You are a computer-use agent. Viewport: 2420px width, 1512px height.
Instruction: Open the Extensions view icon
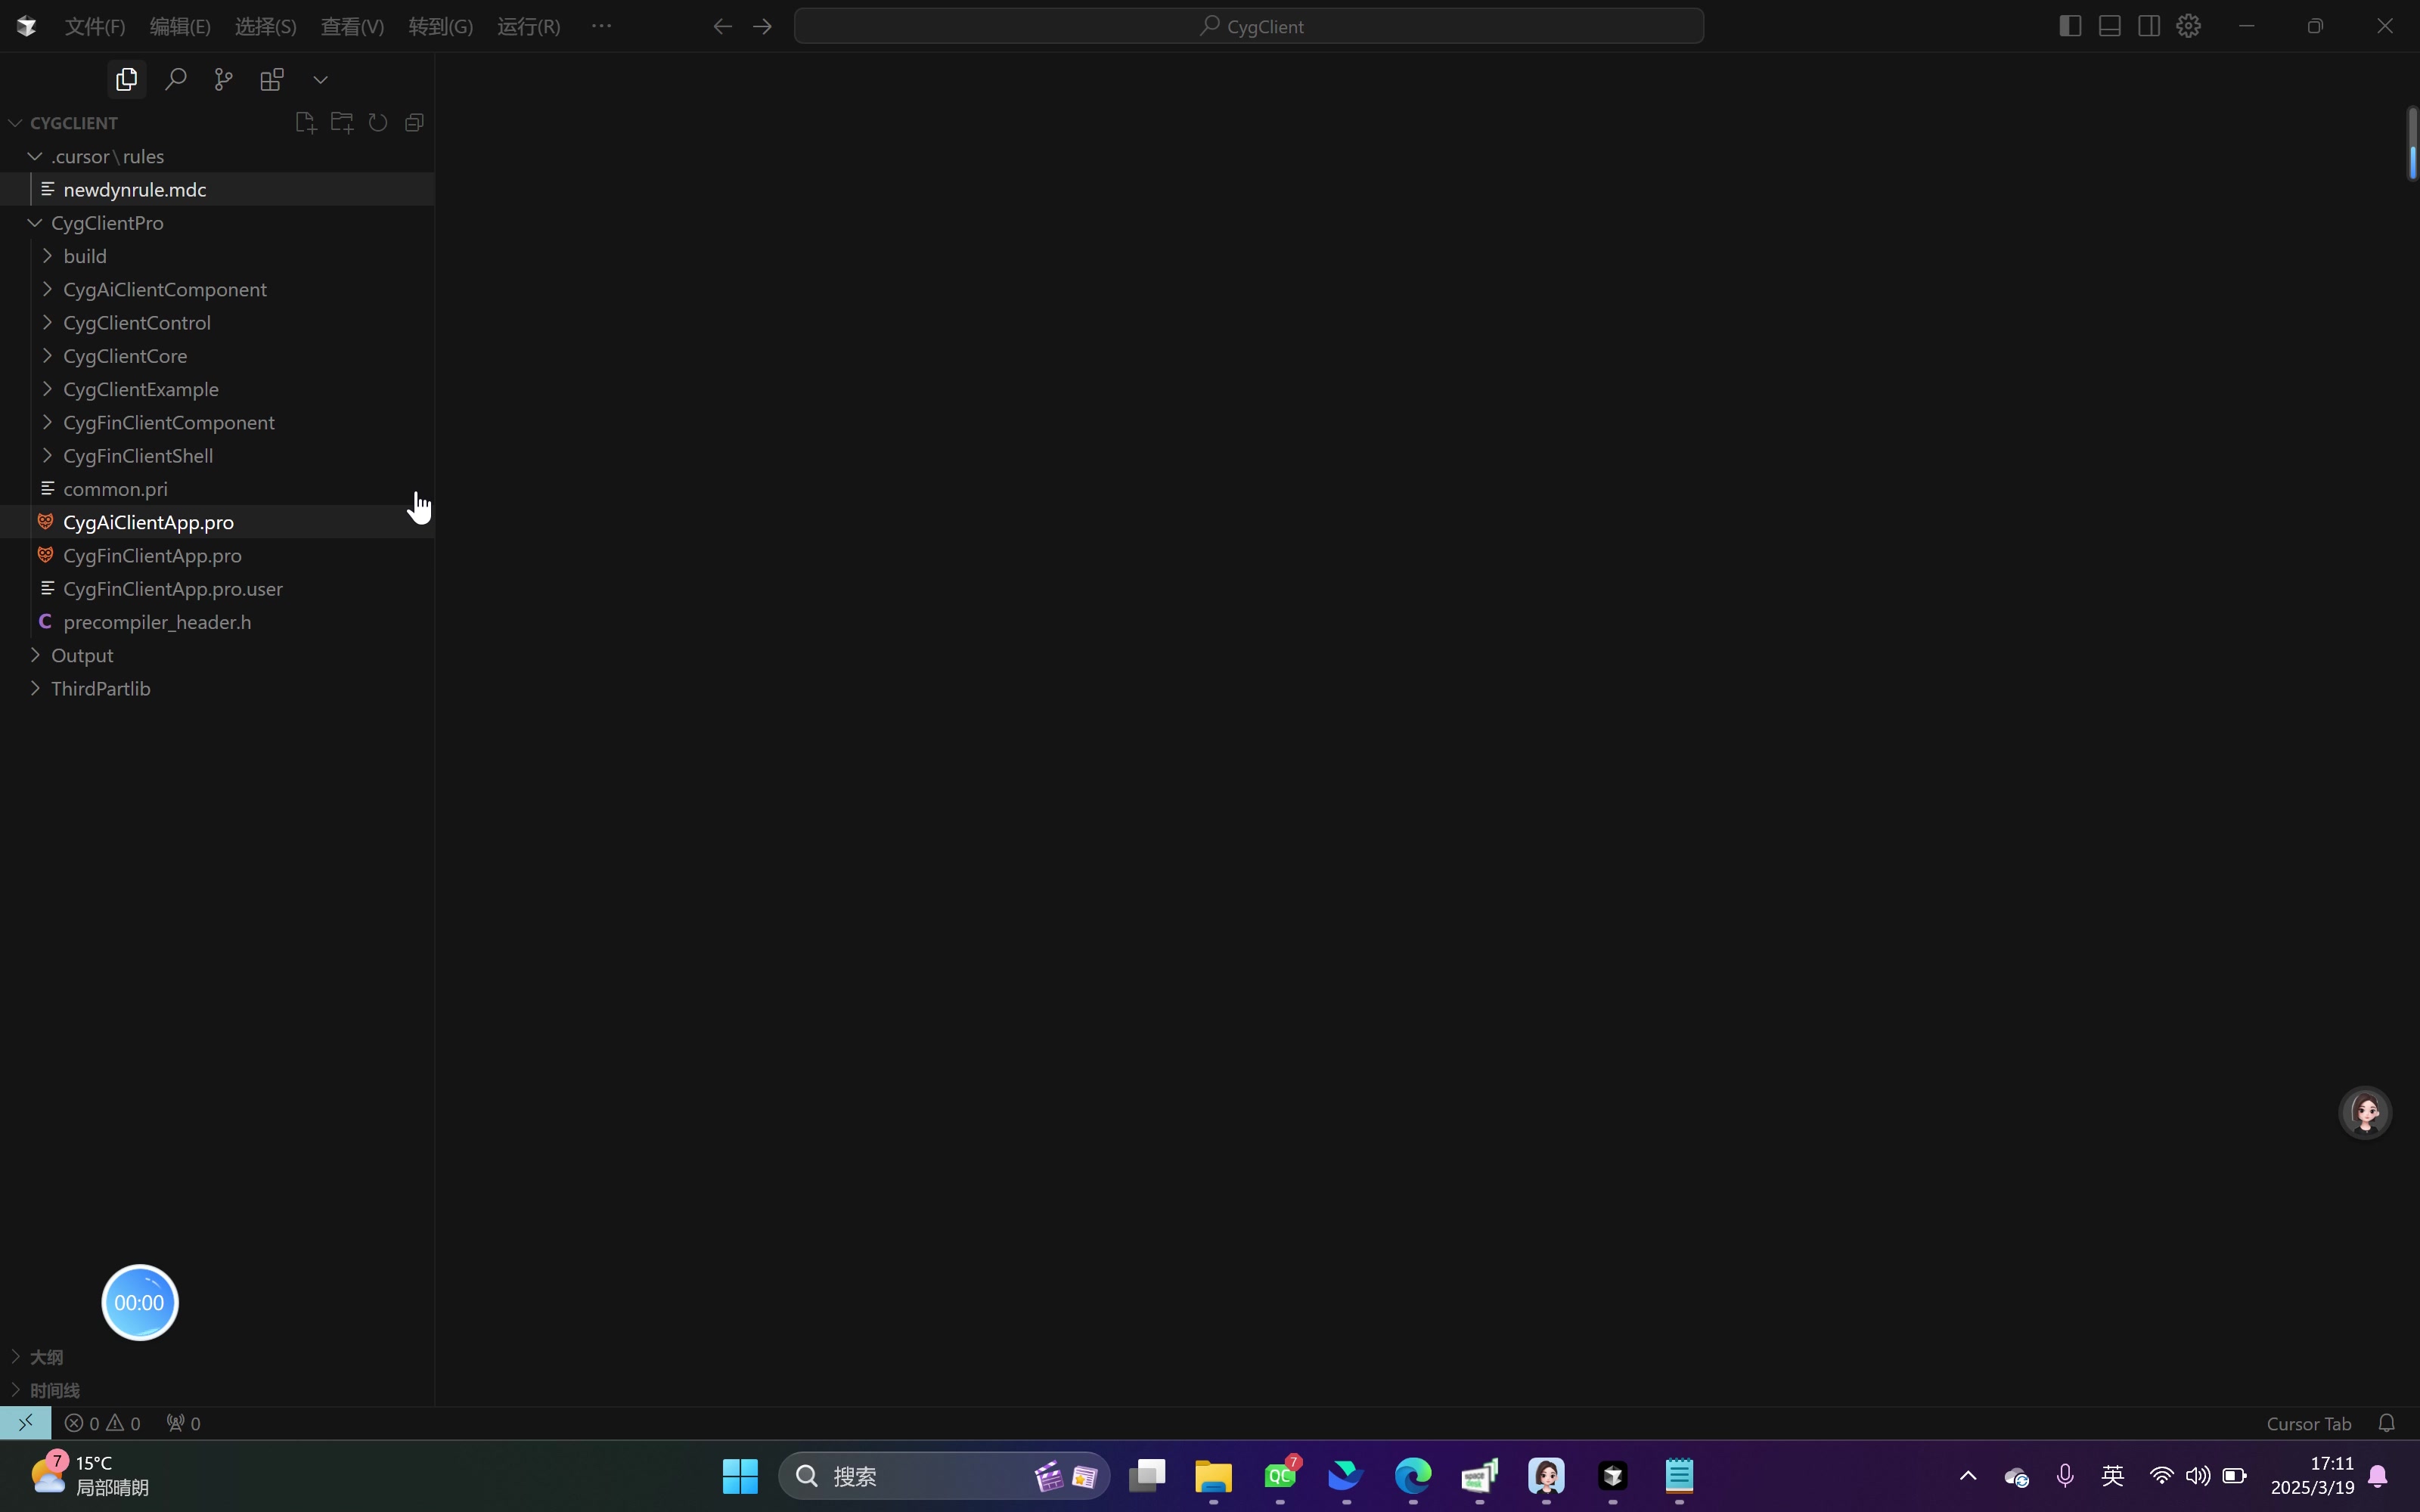[272, 79]
